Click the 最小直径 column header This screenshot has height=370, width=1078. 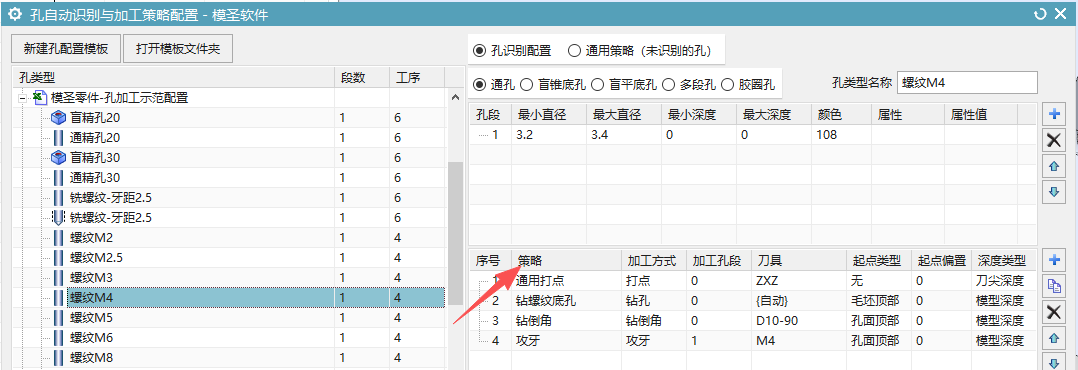549,114
